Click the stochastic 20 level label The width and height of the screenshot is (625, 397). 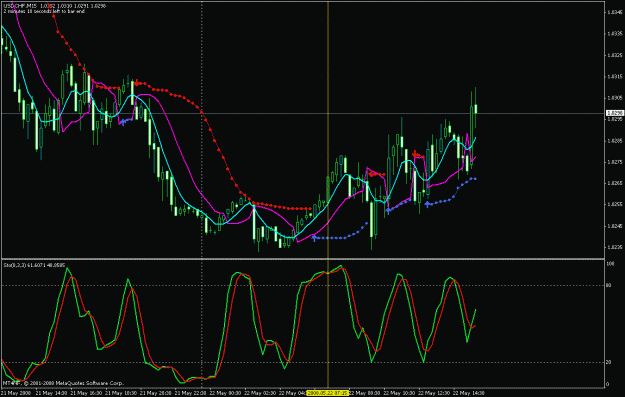click(x=609, y=362)
